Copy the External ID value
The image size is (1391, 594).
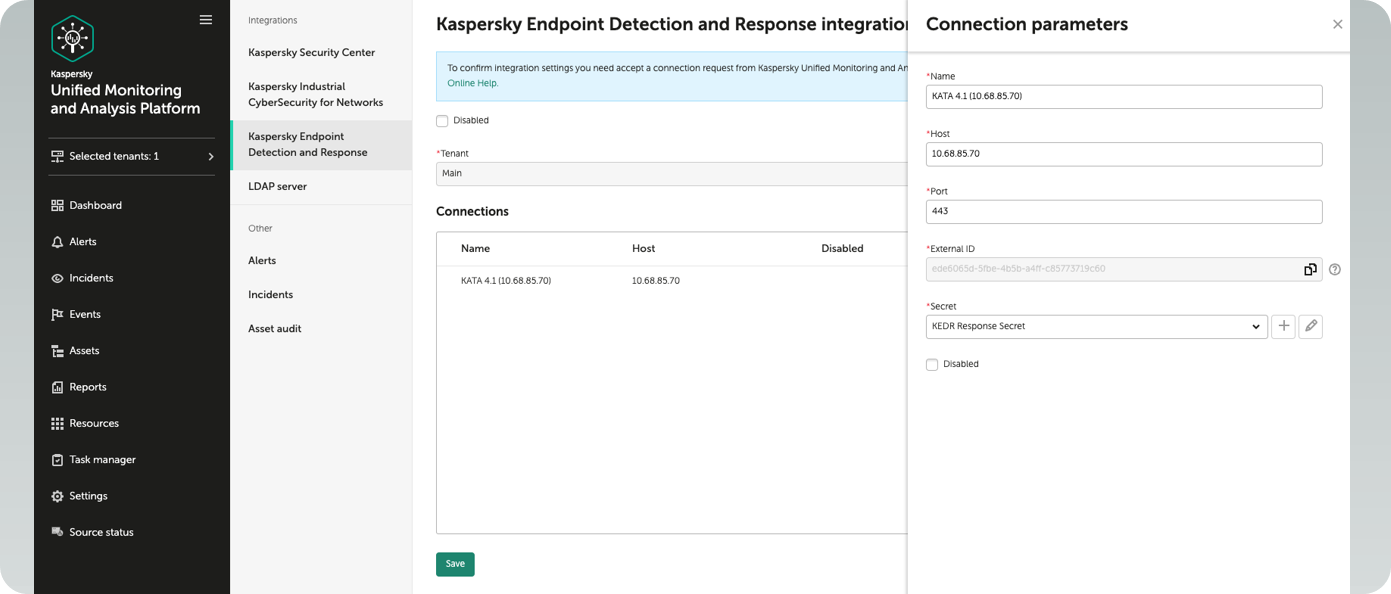1310,269
